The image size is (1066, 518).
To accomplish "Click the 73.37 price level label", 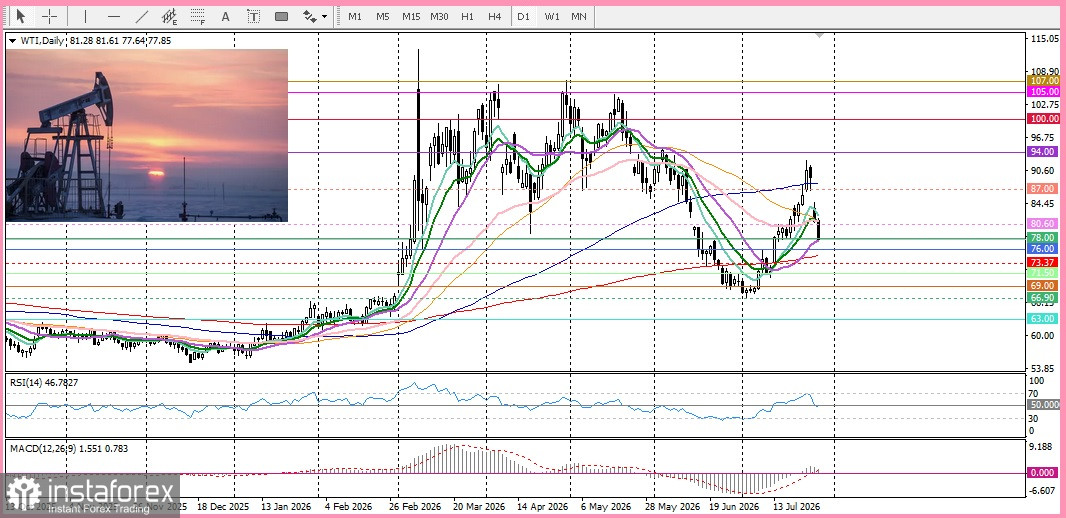I will pos(1044,263).
